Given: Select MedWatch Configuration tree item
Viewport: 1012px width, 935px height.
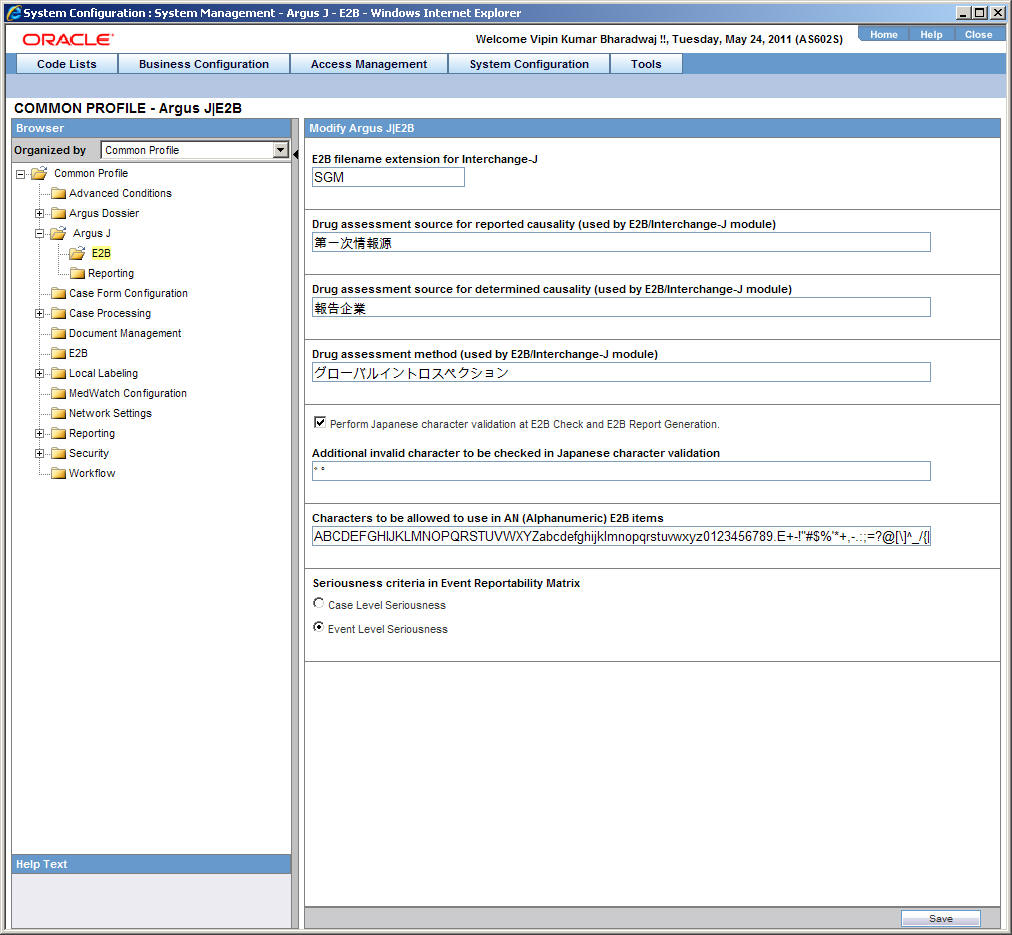Looking at the screenshot, I should click(128, 394).
